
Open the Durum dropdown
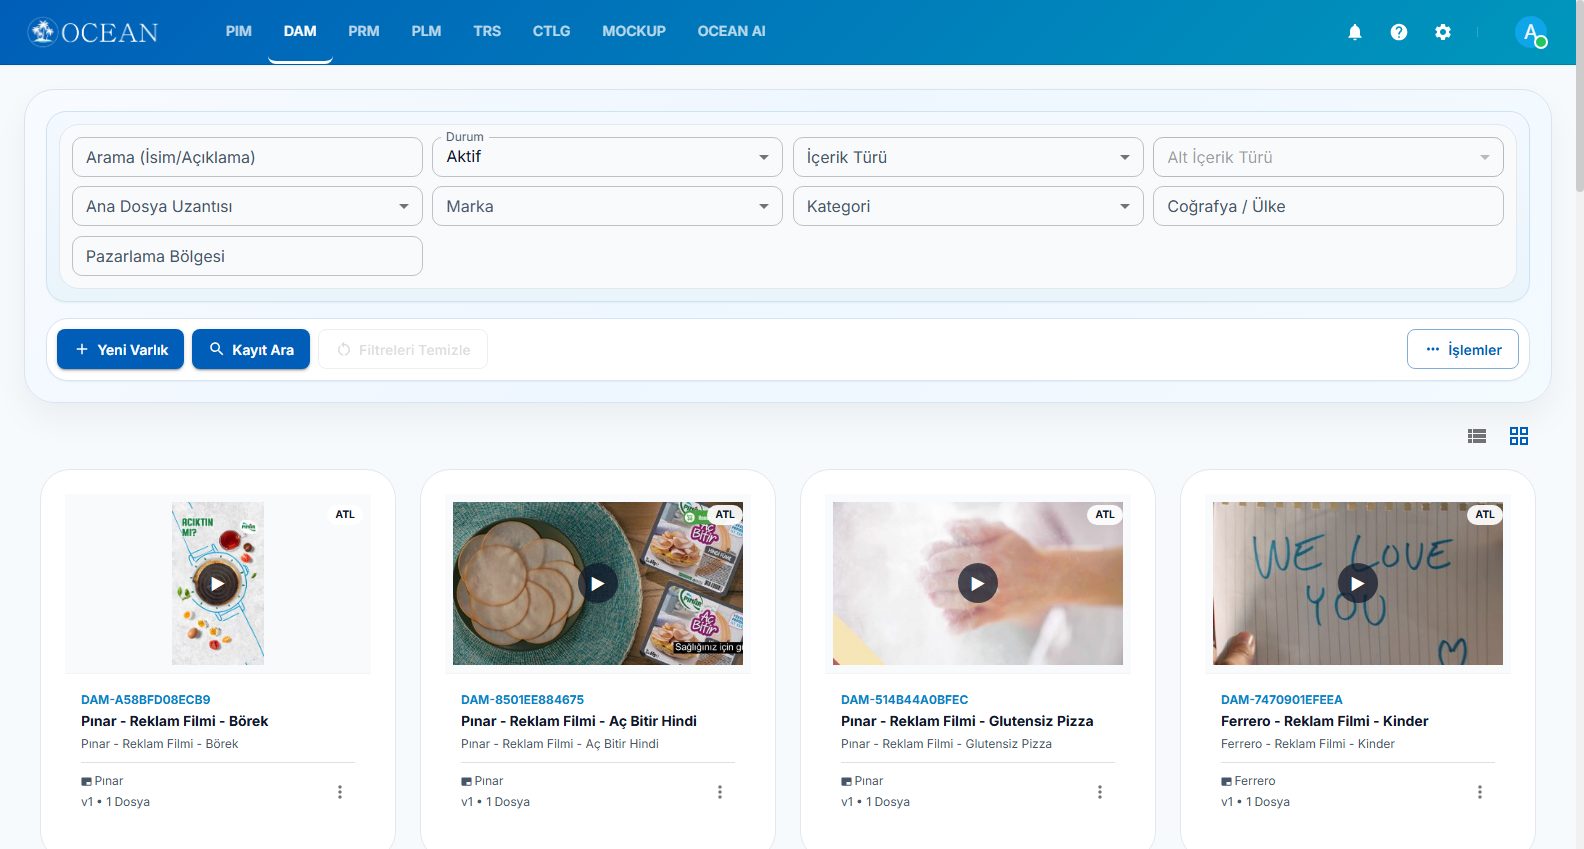coord(607,157)
